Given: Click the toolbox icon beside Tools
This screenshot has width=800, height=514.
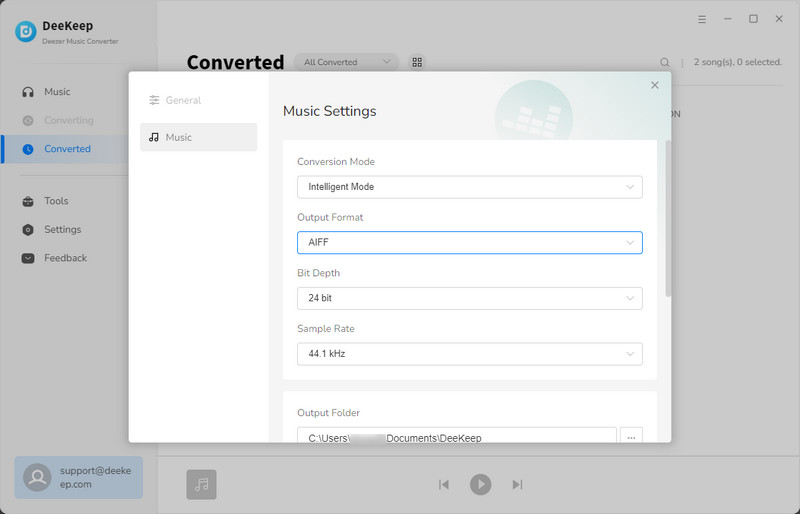Looking at the screenshot, I should (x=28, y=201).
